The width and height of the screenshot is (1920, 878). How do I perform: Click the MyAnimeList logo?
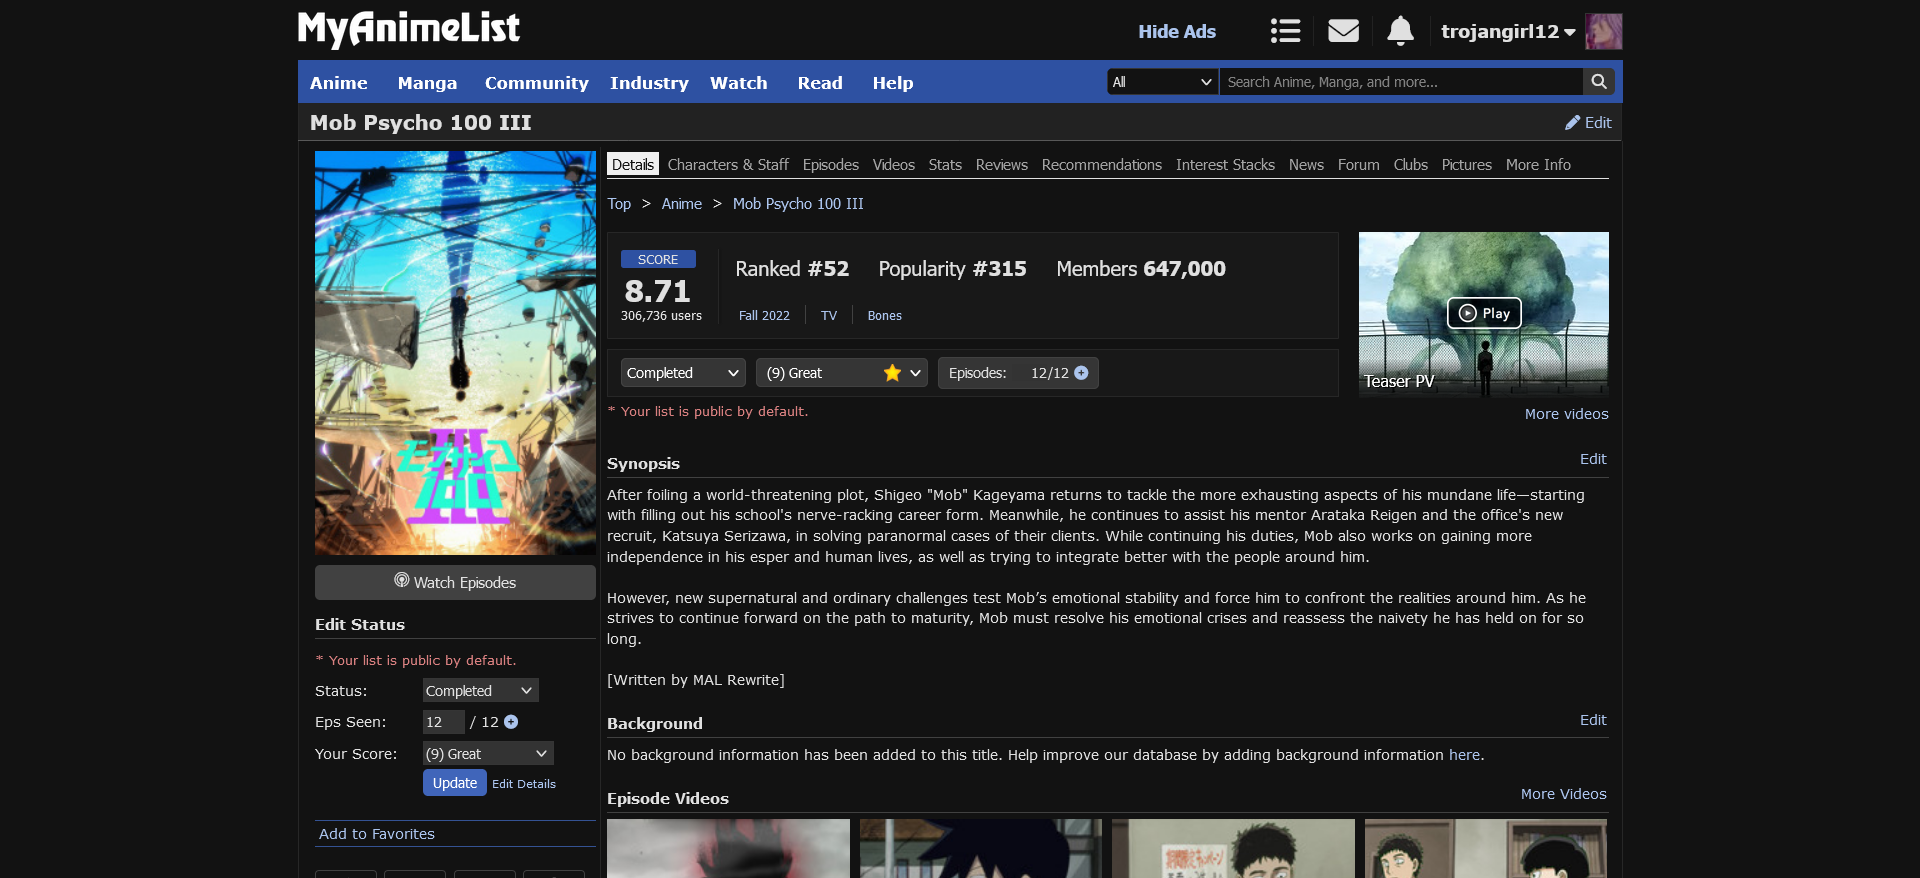click(x=409, y=28)
